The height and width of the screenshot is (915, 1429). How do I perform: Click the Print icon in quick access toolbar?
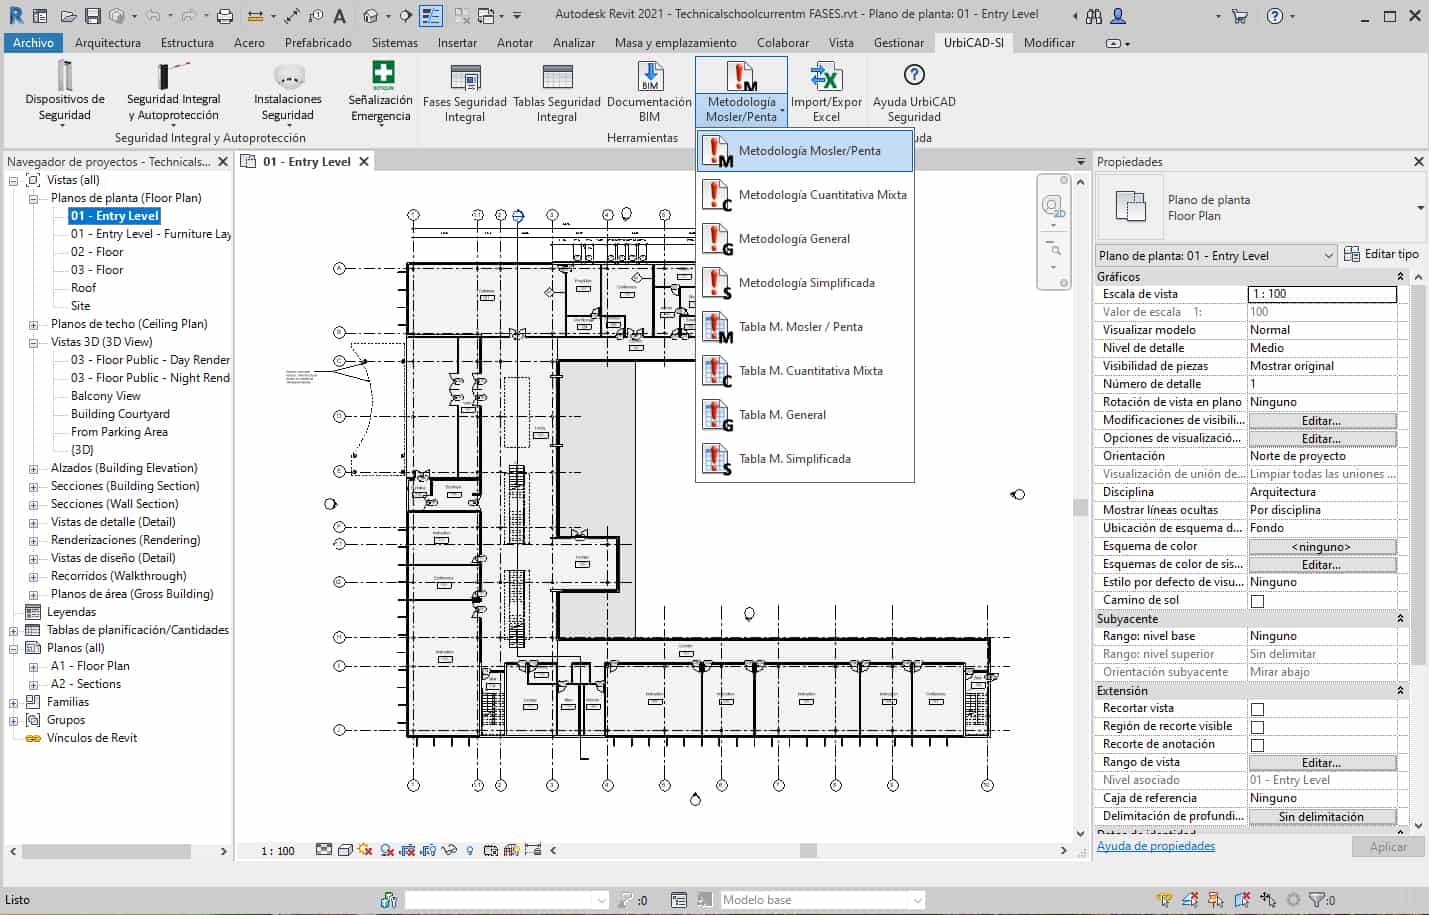point(225,16)
